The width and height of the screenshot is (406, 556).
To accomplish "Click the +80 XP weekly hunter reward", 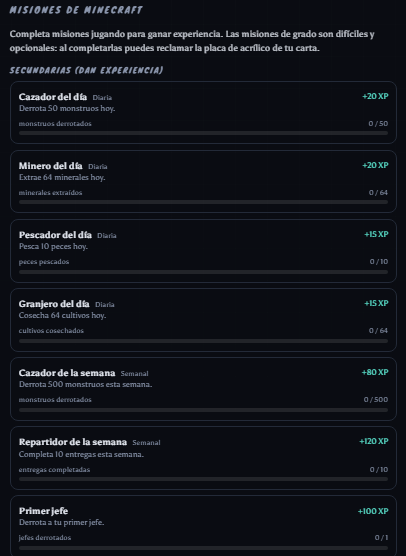I will coord(375,372).
